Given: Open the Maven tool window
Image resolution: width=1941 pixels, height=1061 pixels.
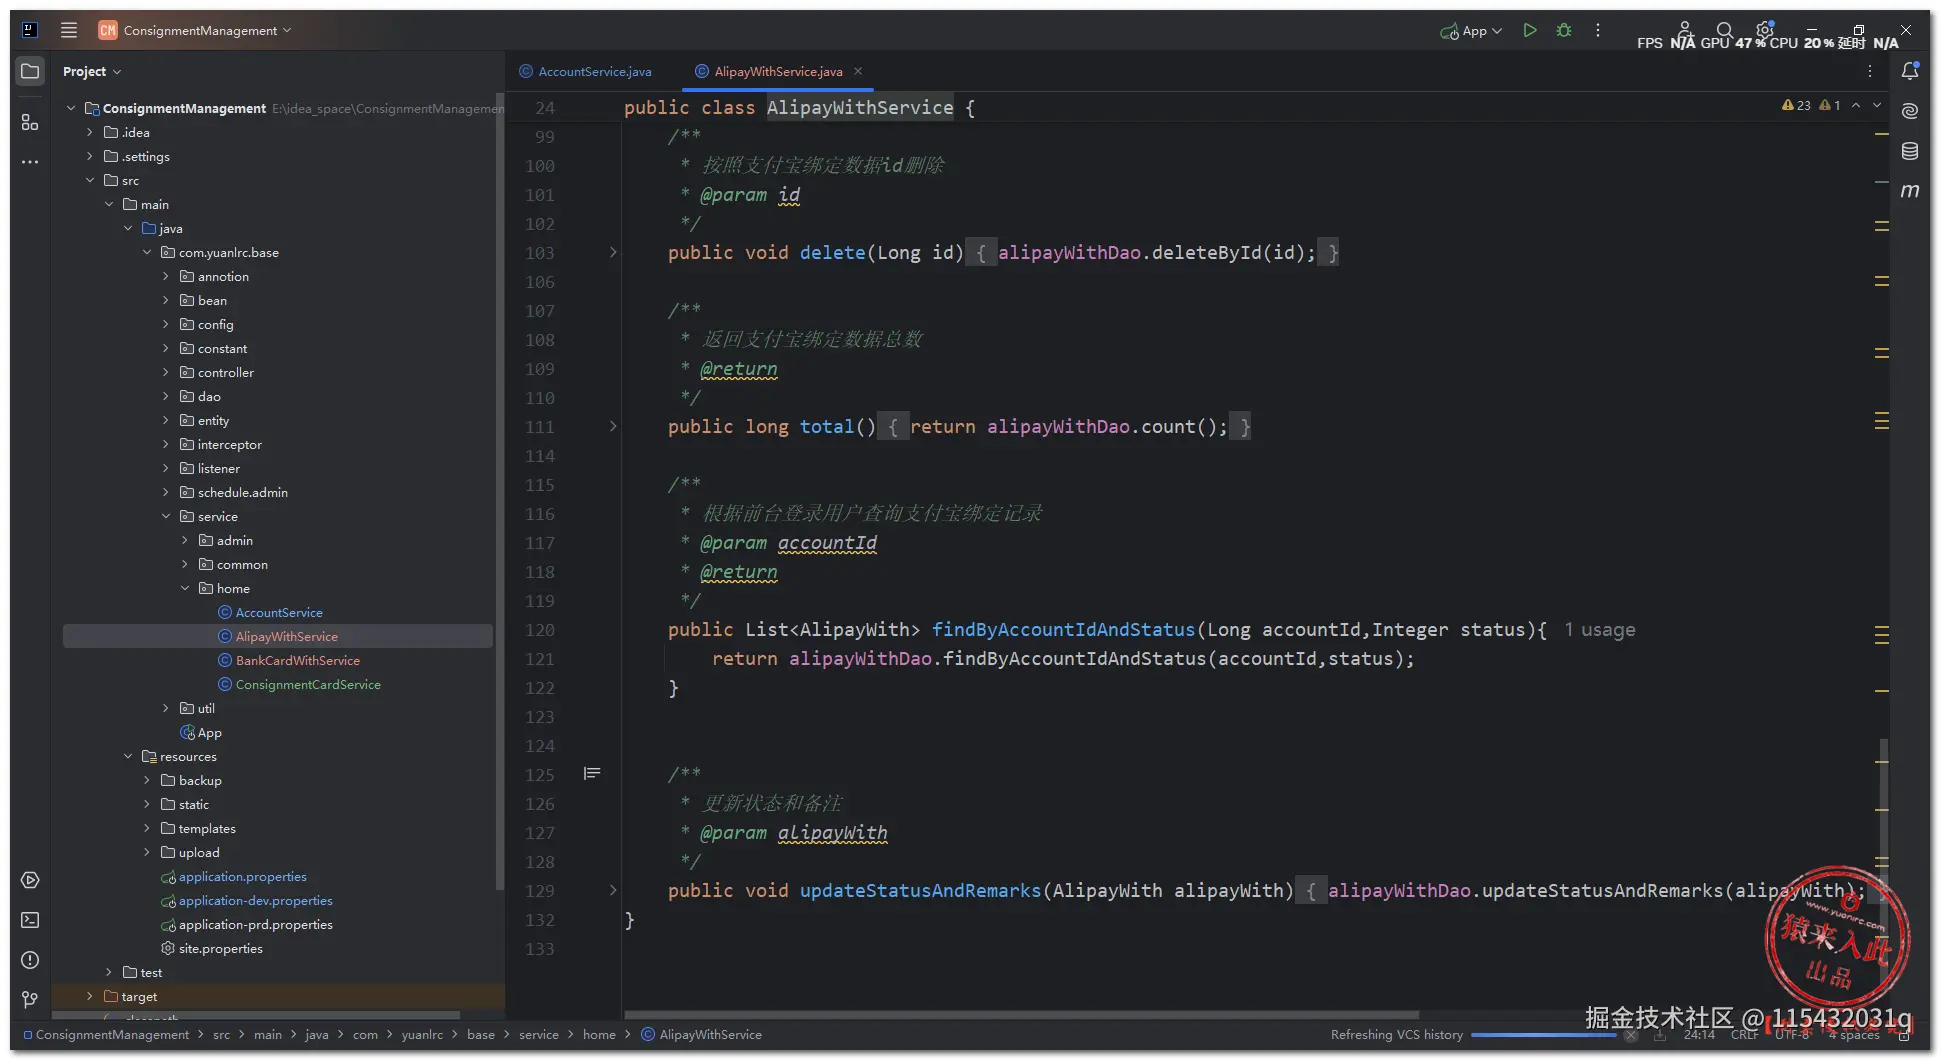Looking at the screenshot, I should point(1910,190).
